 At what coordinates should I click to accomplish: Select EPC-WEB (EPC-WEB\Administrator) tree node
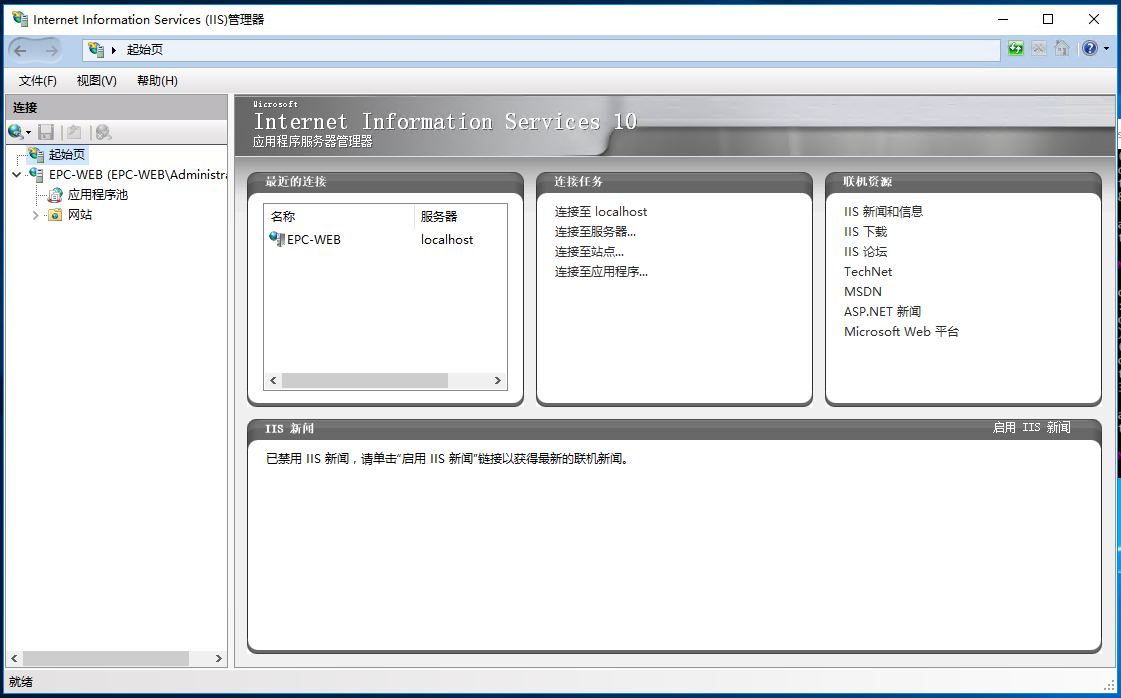pyautogui.click(x=138, y=174)
